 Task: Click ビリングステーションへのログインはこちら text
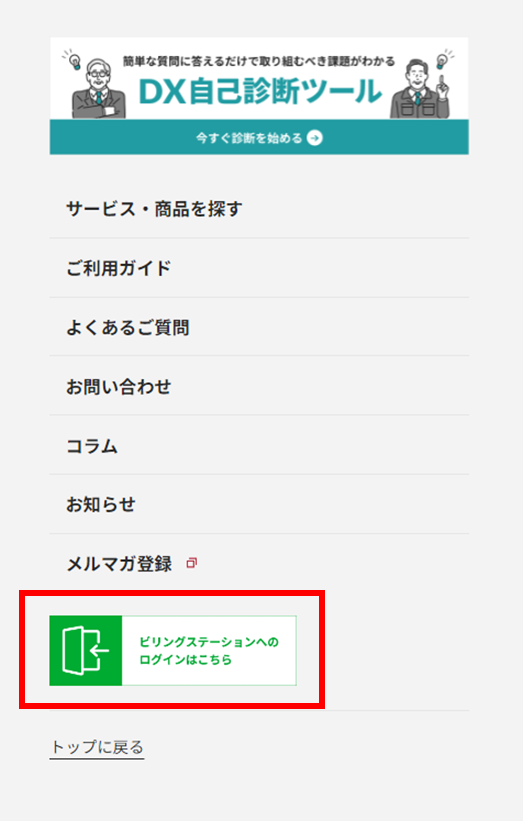click(208, 651)
